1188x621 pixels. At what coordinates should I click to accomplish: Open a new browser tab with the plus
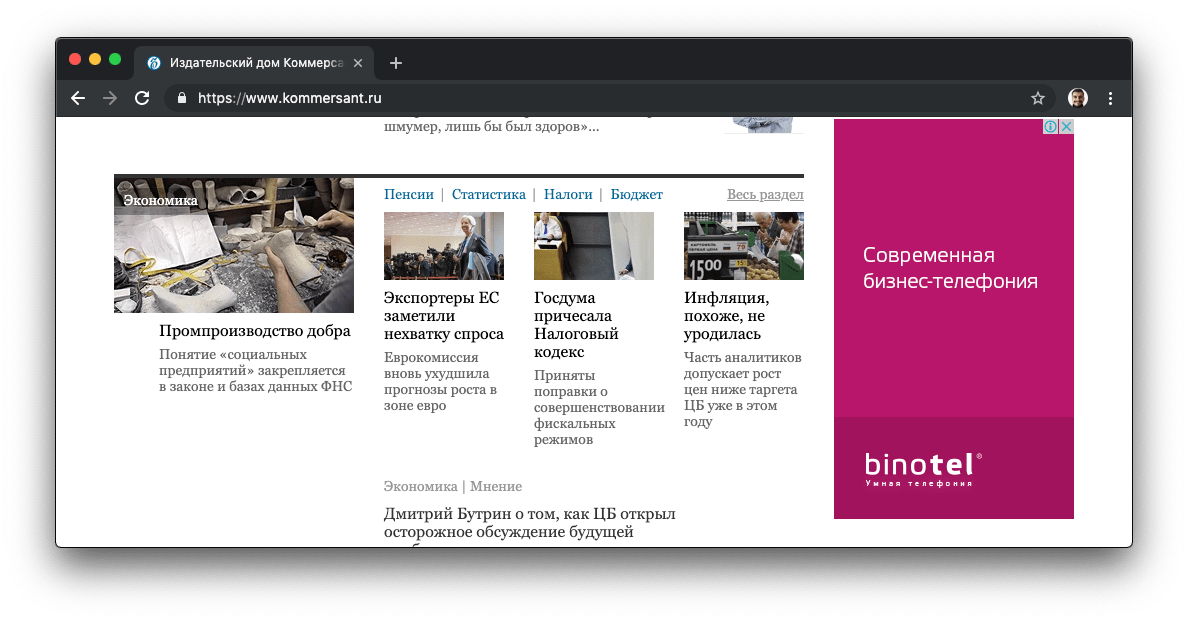pyautogui.click(x=395, y=62)
